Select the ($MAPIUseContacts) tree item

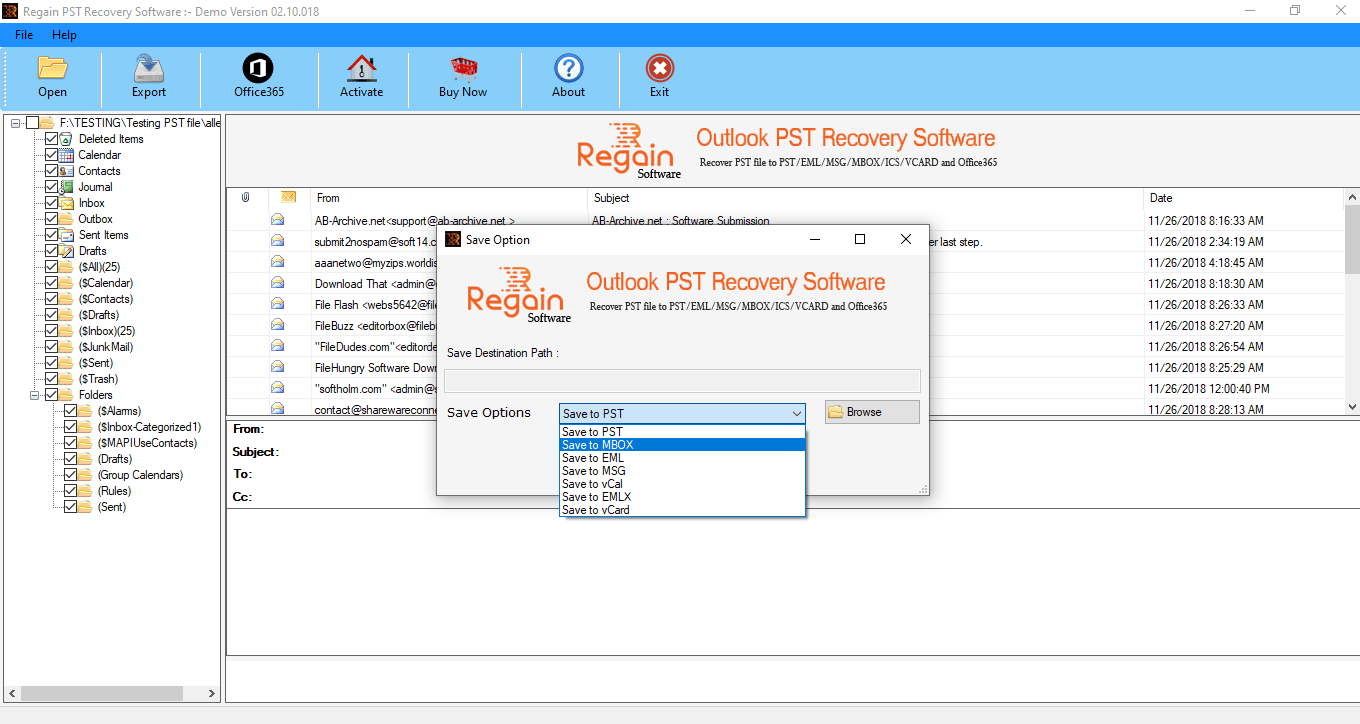147,443
